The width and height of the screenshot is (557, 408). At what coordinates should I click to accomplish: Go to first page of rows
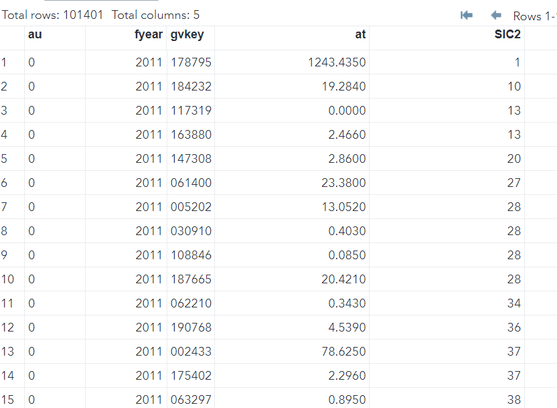pos(466,15)
